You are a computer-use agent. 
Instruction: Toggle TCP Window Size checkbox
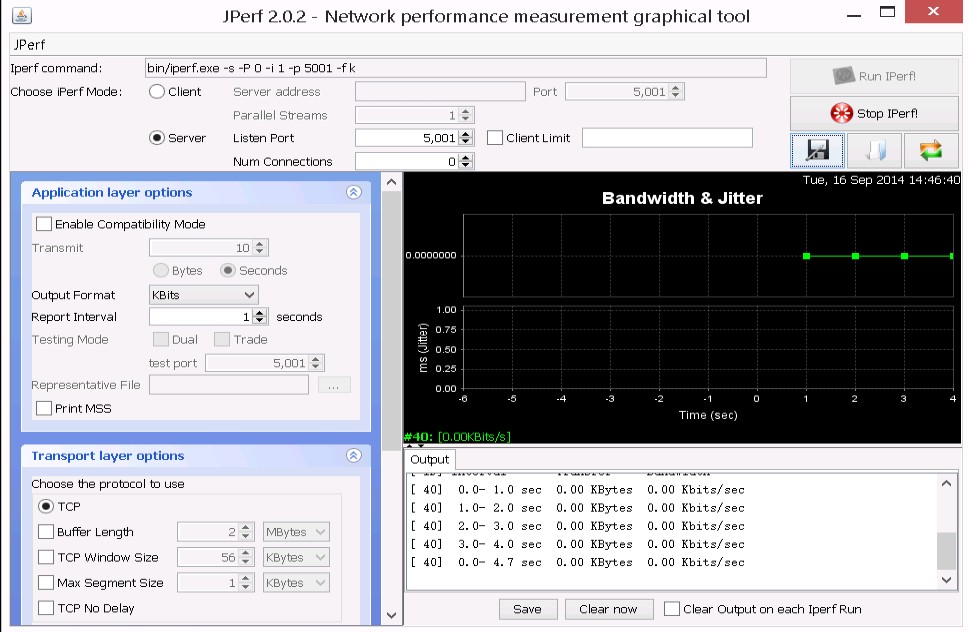46,557
